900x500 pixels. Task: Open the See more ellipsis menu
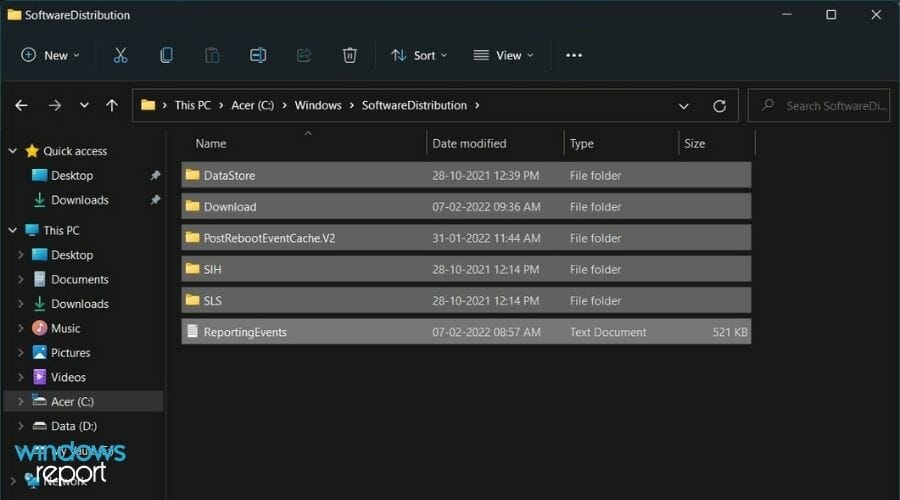(x=574, y=55)
